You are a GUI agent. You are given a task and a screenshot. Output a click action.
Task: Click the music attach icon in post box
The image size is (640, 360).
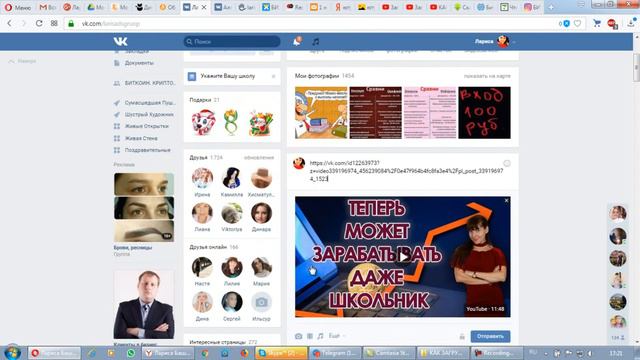[x=320, y=336]
